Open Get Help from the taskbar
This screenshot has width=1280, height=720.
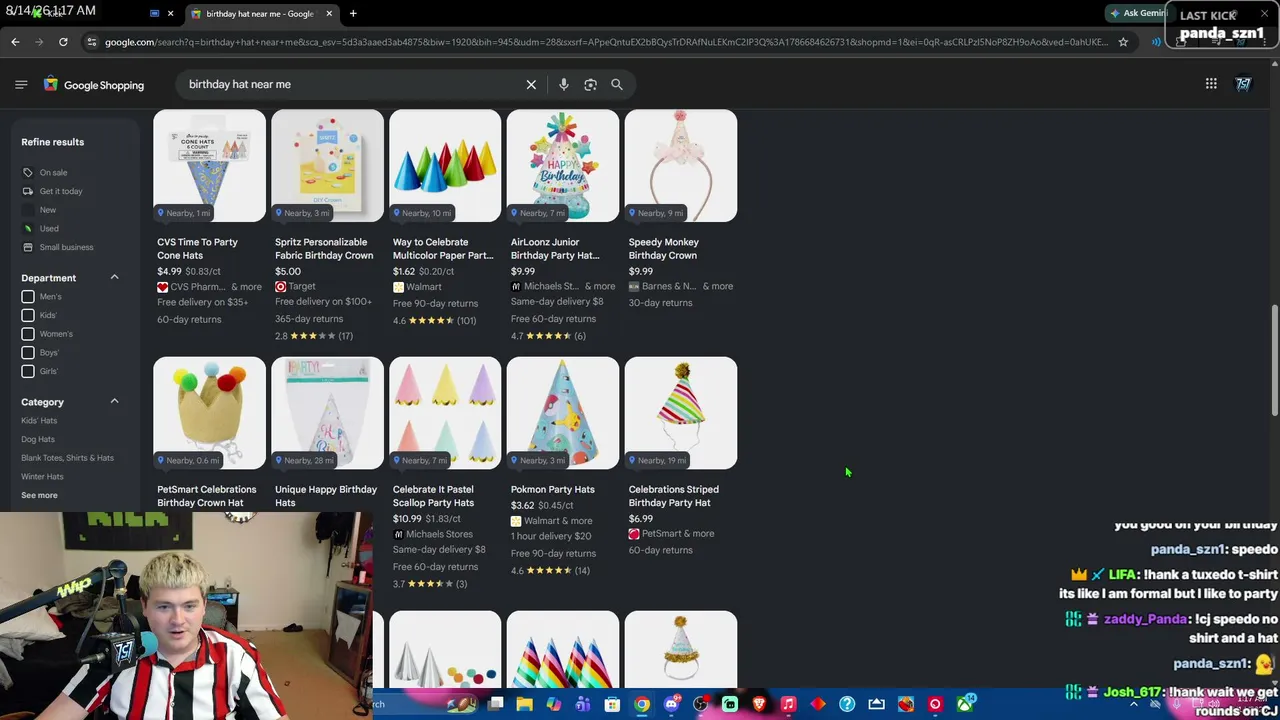coord(847,704)
